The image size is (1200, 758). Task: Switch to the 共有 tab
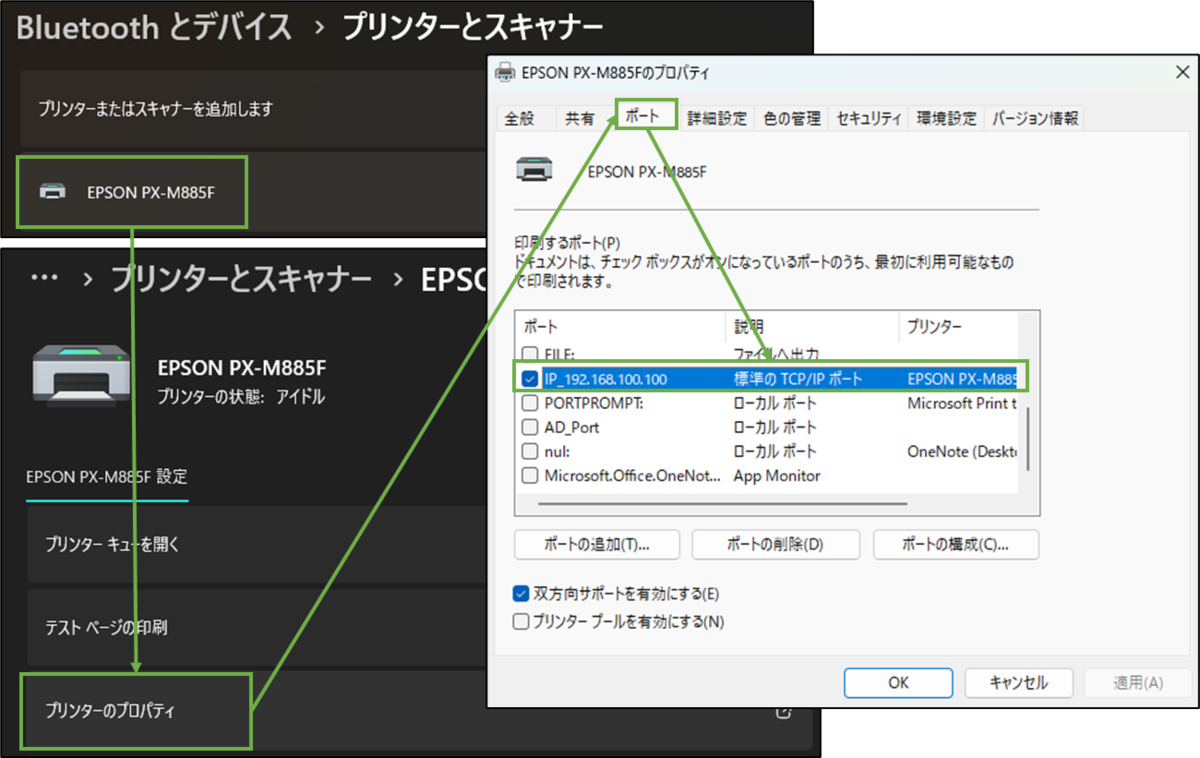(580, 118)
